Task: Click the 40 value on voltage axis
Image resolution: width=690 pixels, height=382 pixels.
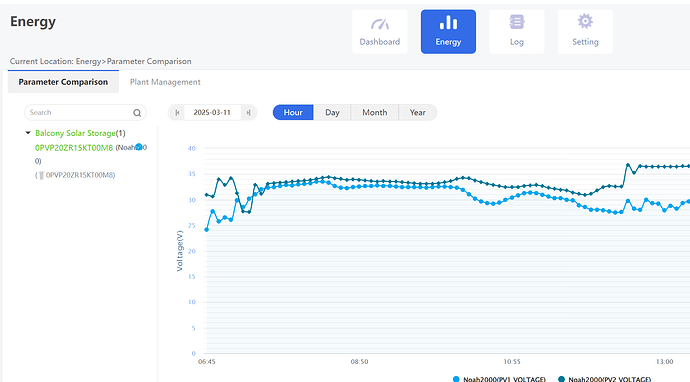Action: (x=192, y=148)
